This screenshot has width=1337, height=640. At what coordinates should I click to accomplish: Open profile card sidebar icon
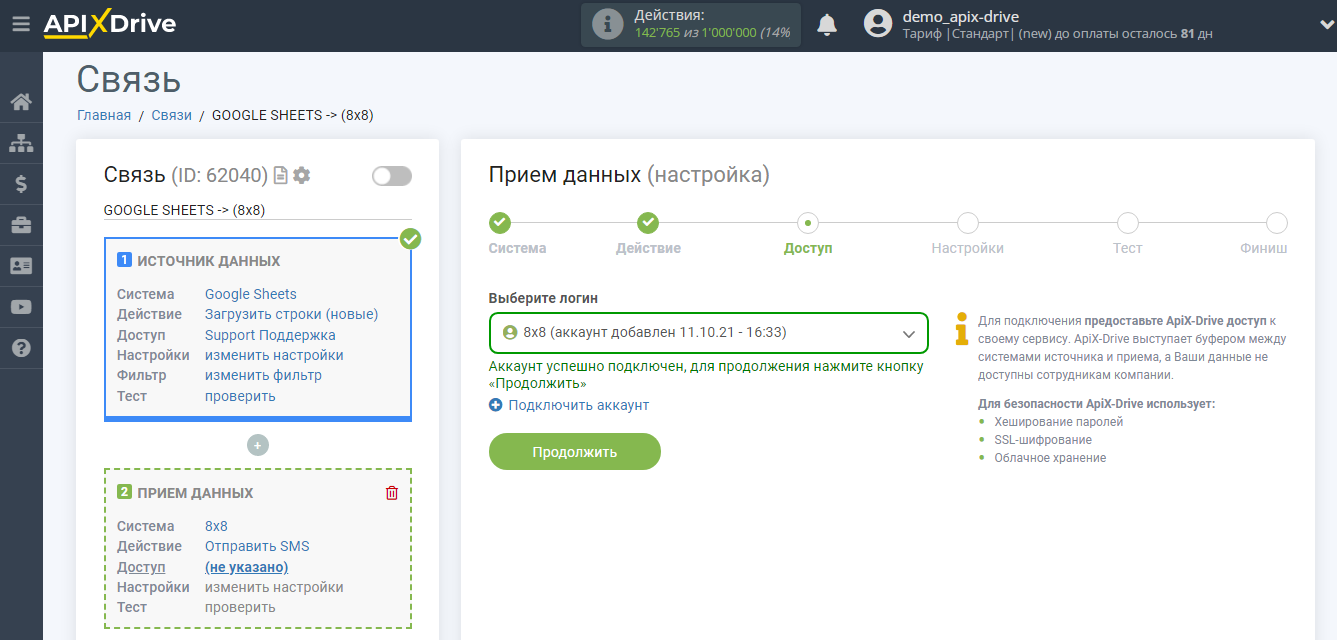(x=21, y=266)
